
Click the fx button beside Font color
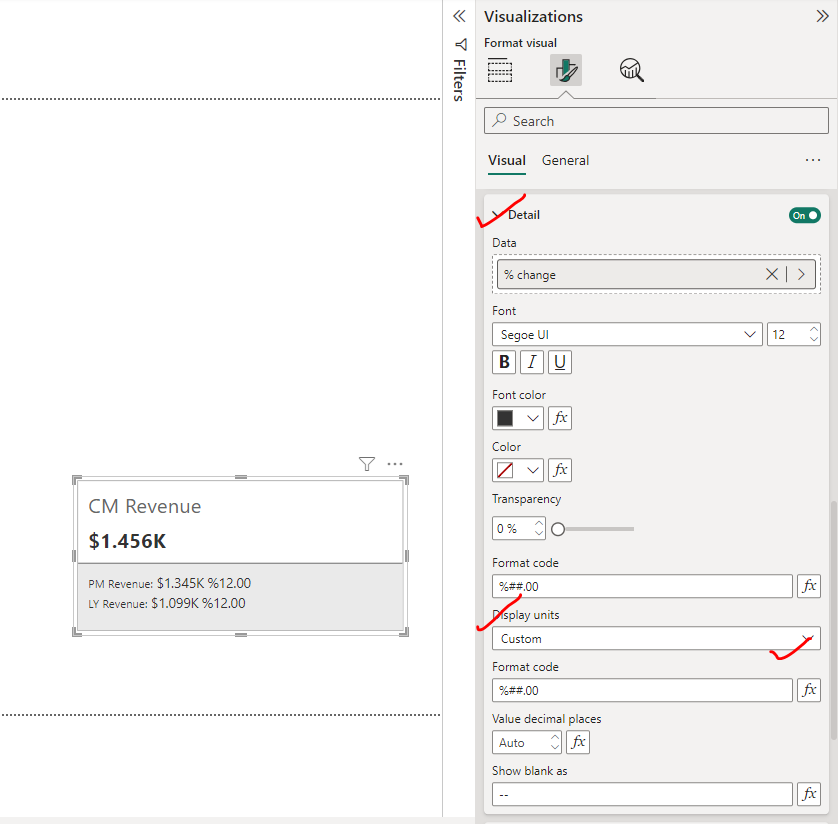point(559,418)
